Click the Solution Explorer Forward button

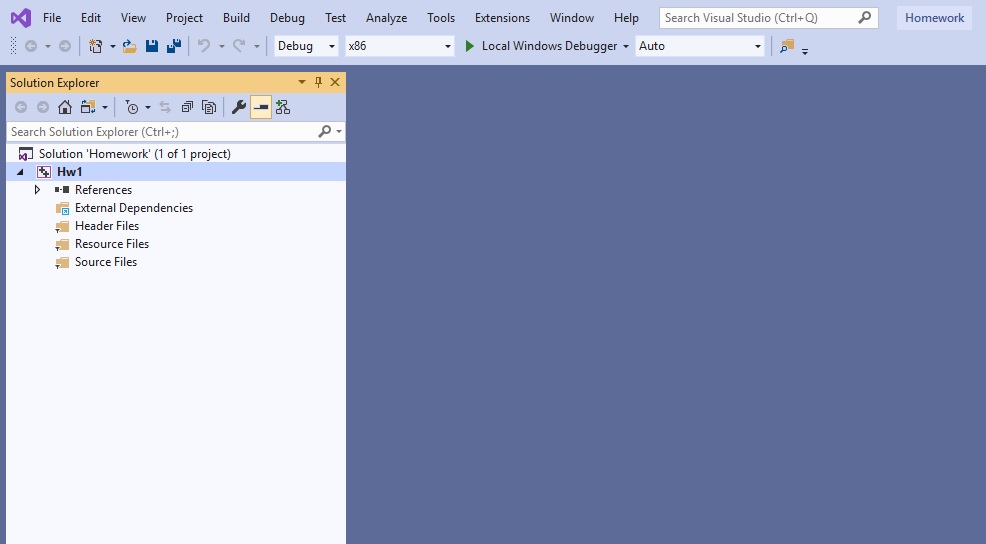tap(43, 108)
